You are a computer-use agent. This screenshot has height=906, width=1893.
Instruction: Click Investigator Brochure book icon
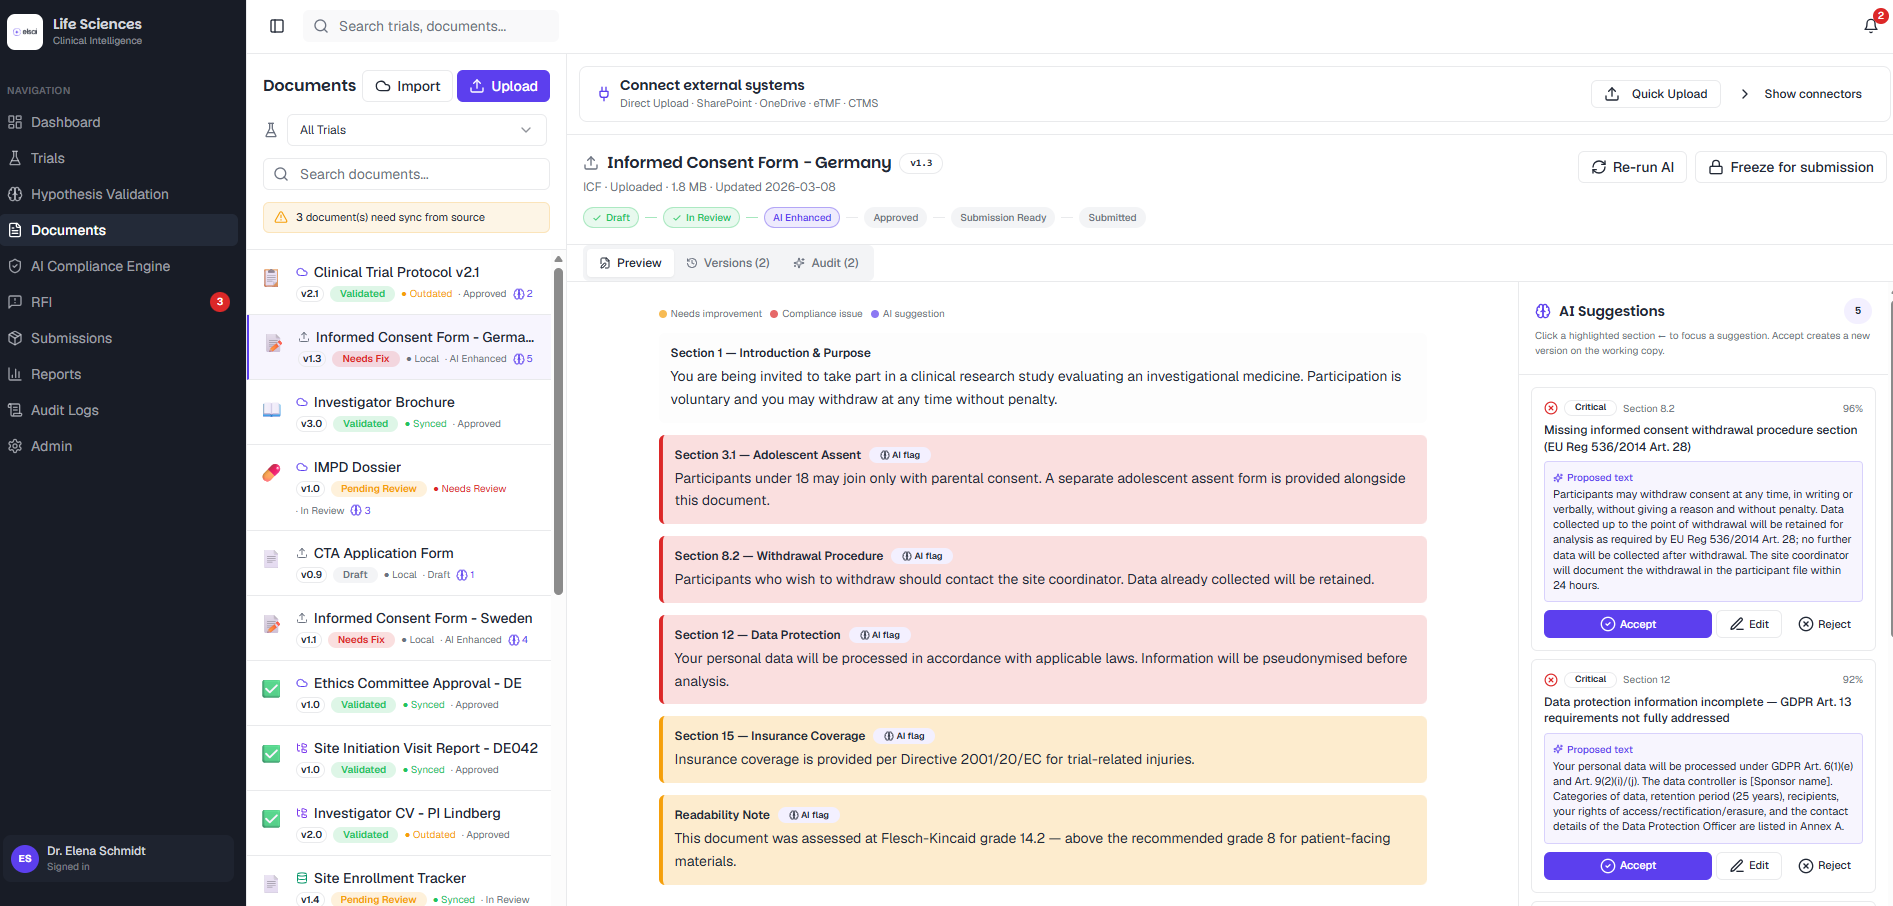271,410
